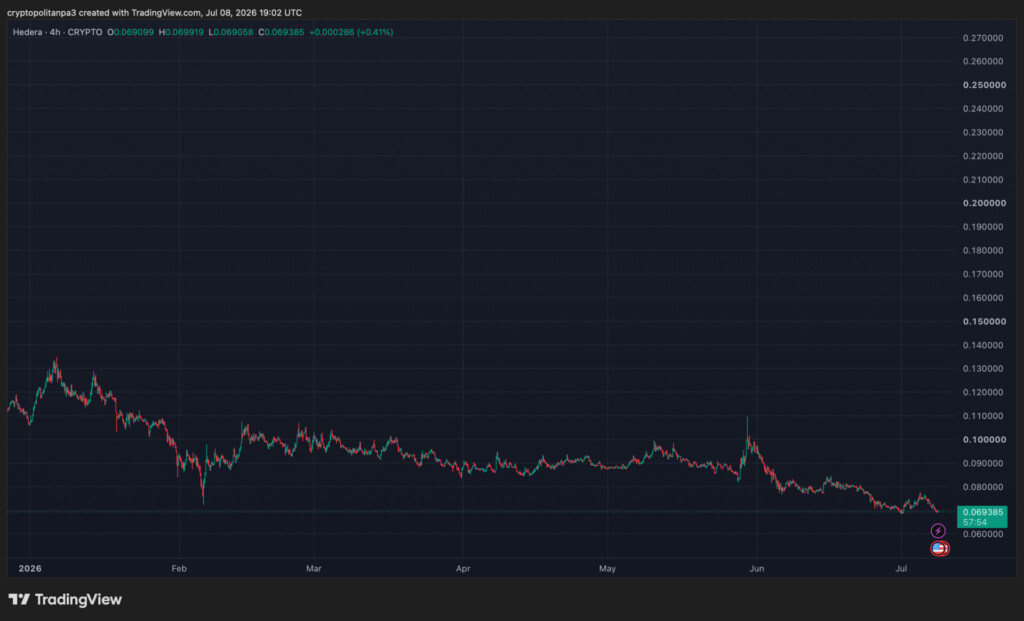Click the 0.180000 price axis label

983,250
